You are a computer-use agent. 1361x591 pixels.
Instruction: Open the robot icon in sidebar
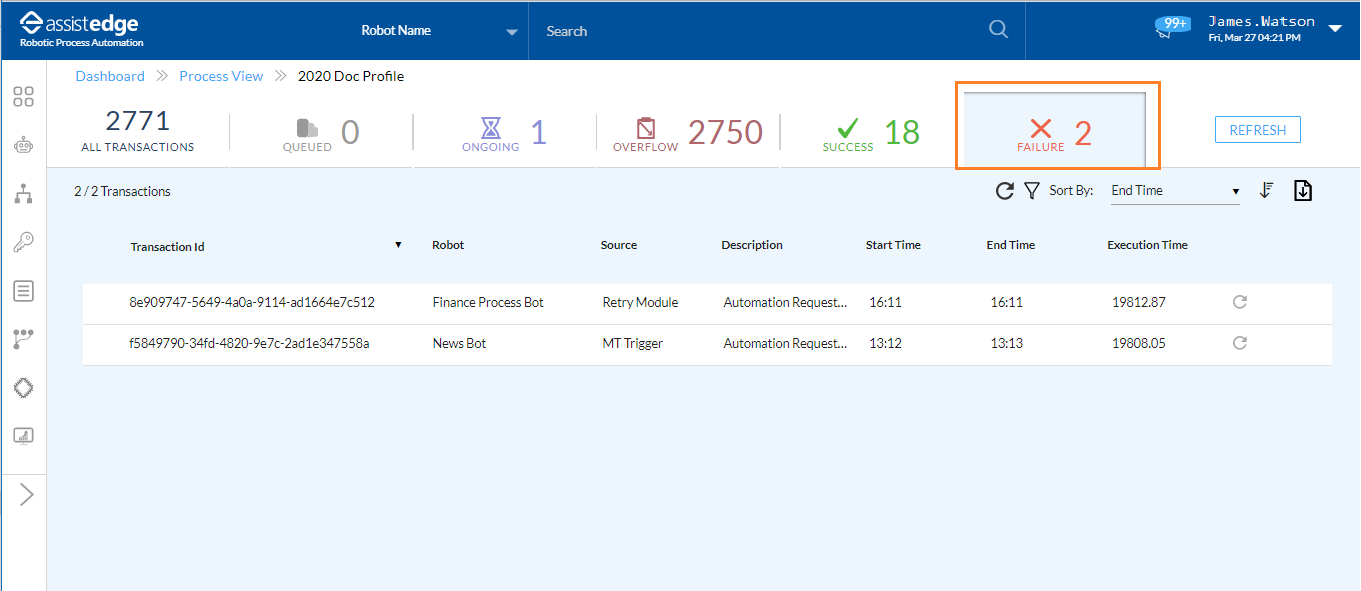(23, 145)
